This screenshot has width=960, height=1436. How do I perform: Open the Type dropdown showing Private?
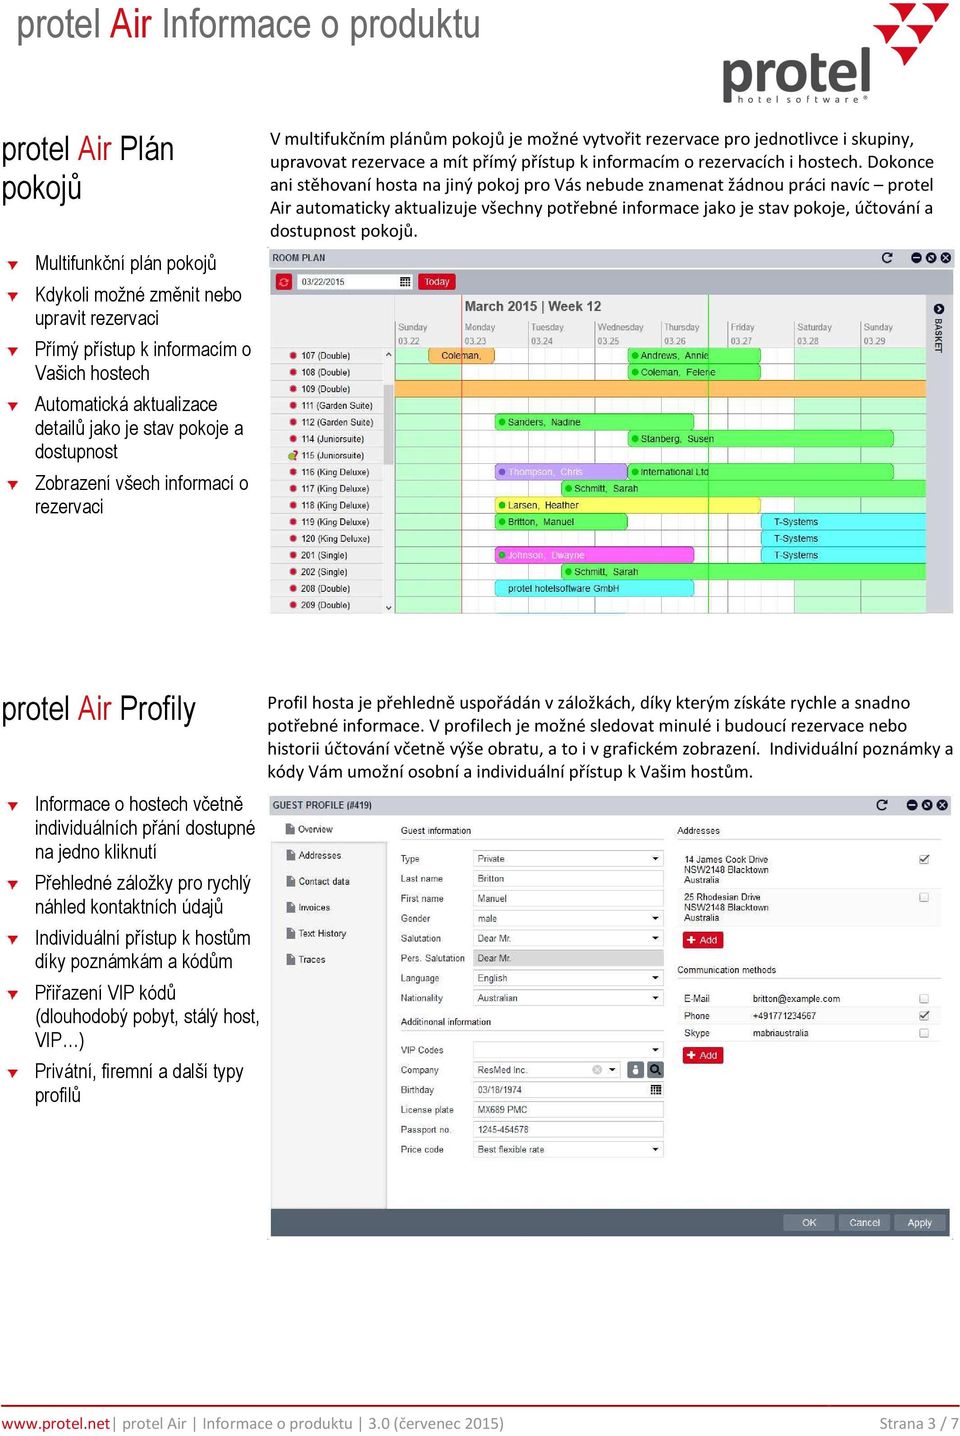(x=568, y=859)
